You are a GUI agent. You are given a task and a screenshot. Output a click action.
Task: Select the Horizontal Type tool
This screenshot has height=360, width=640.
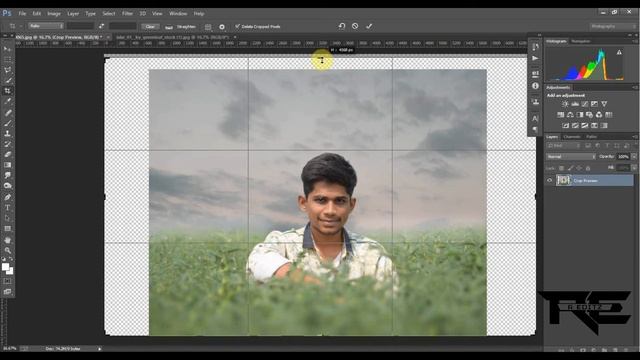coord(7,208)
